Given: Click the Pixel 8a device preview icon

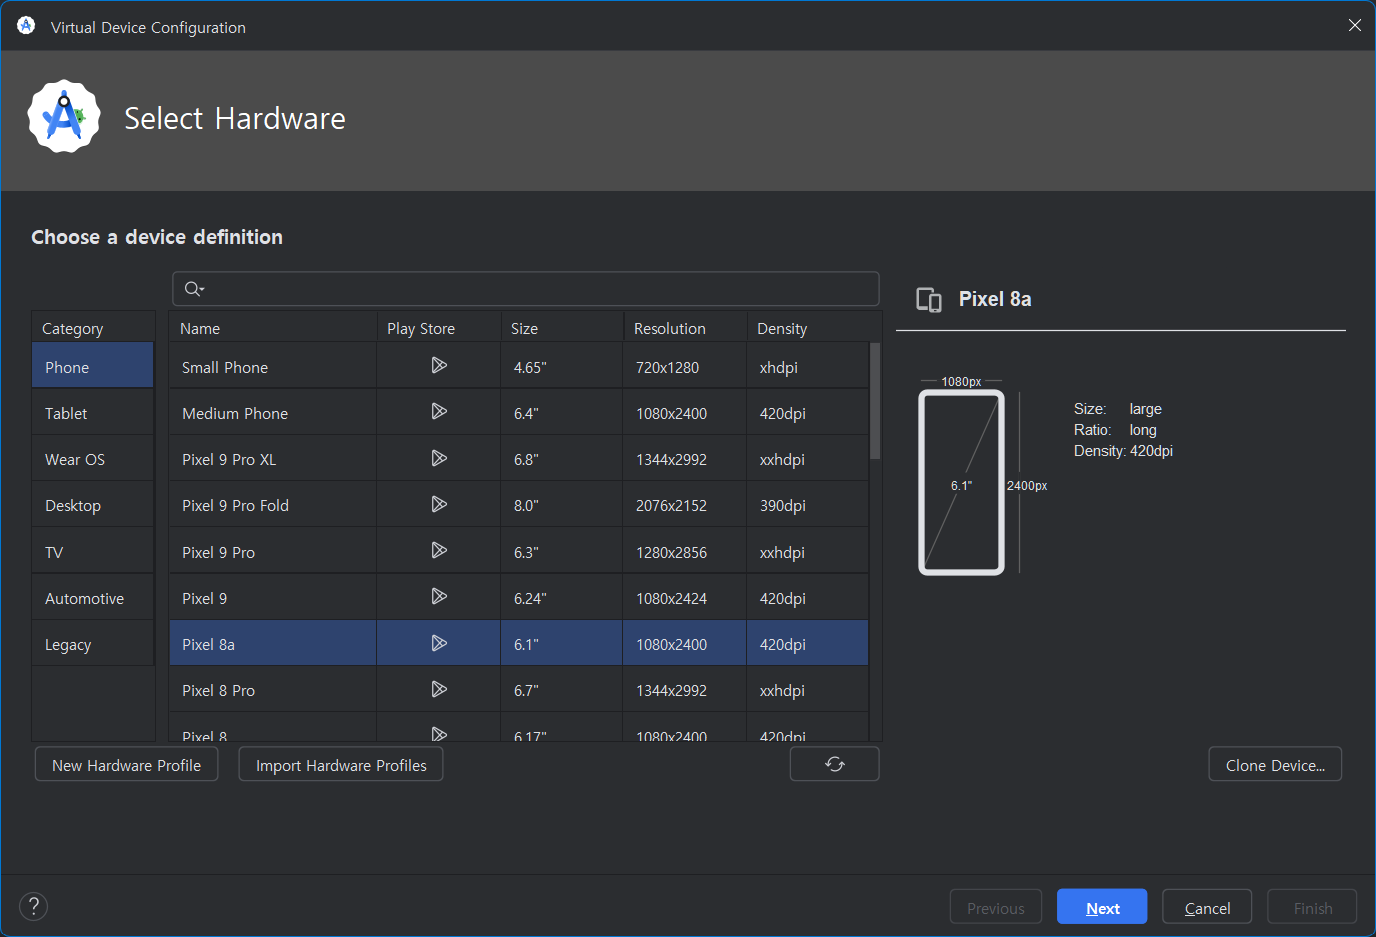Looking at the screenshot, I should click(x=929, y=300).
